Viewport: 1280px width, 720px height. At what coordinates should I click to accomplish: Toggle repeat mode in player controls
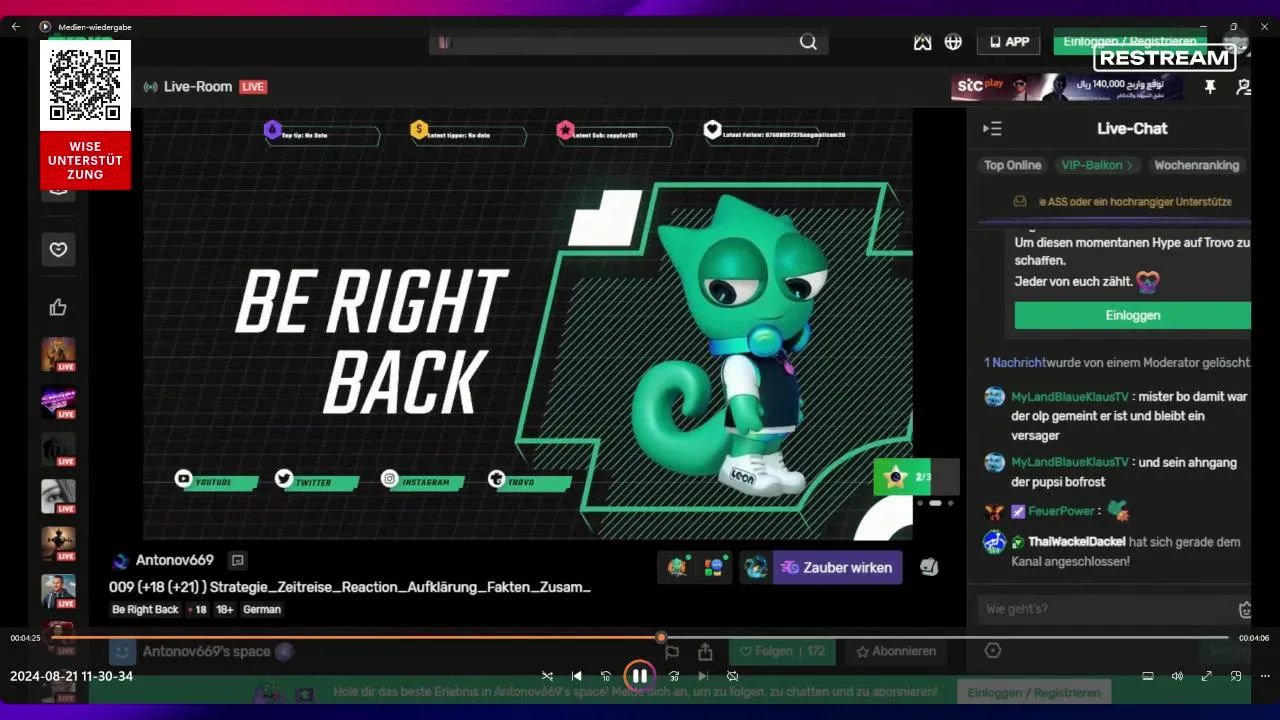(x=732, y=676)
